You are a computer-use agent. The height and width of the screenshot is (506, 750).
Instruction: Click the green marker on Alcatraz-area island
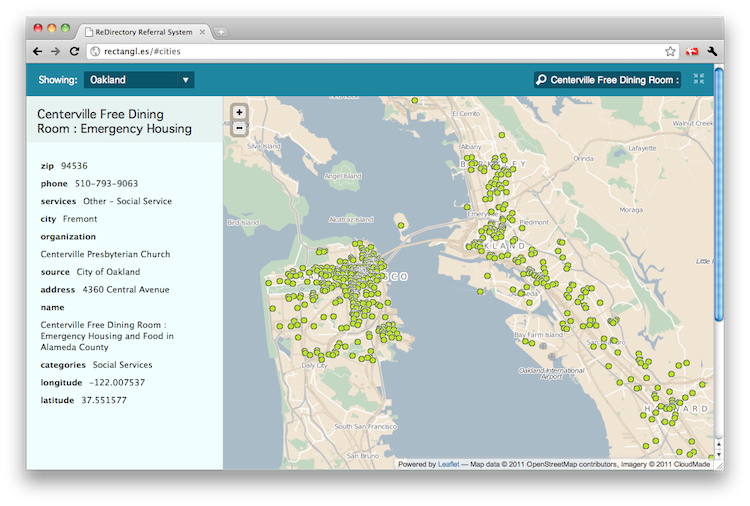(x=401, y=225)
